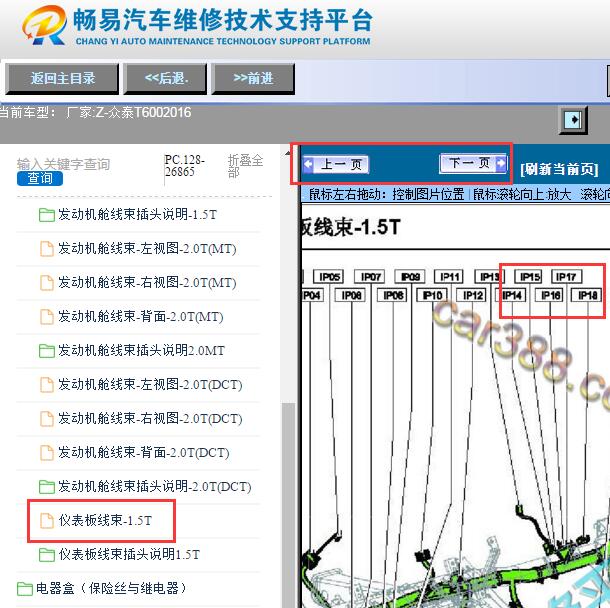Open folder 发动机舱线束插头说明-1.5T
The height and width of the screenshot is (608, 610).
tap(137, 214)
